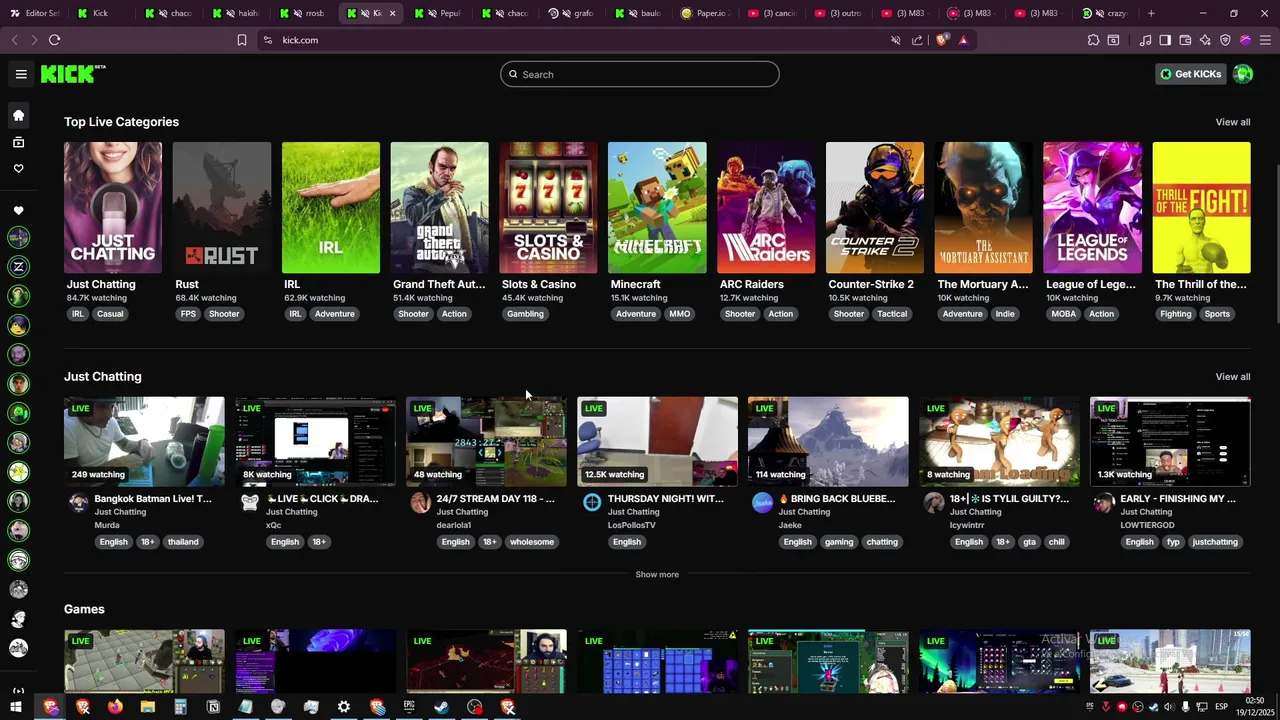
Task: Click the ESP language indicator in tray
Action: [1221, 707]
